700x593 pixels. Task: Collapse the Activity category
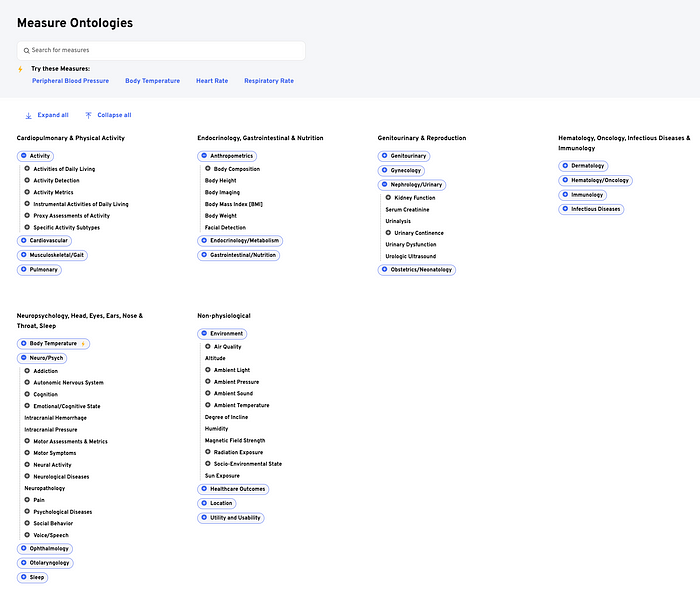[x=23, y=156]
